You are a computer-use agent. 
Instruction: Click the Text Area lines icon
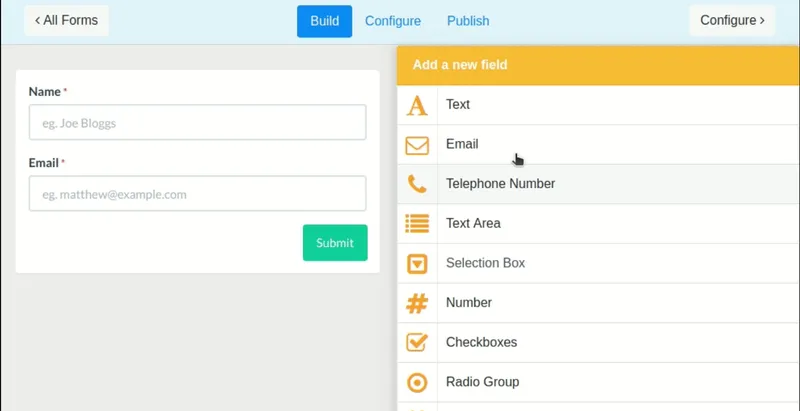tap(417, 223)
